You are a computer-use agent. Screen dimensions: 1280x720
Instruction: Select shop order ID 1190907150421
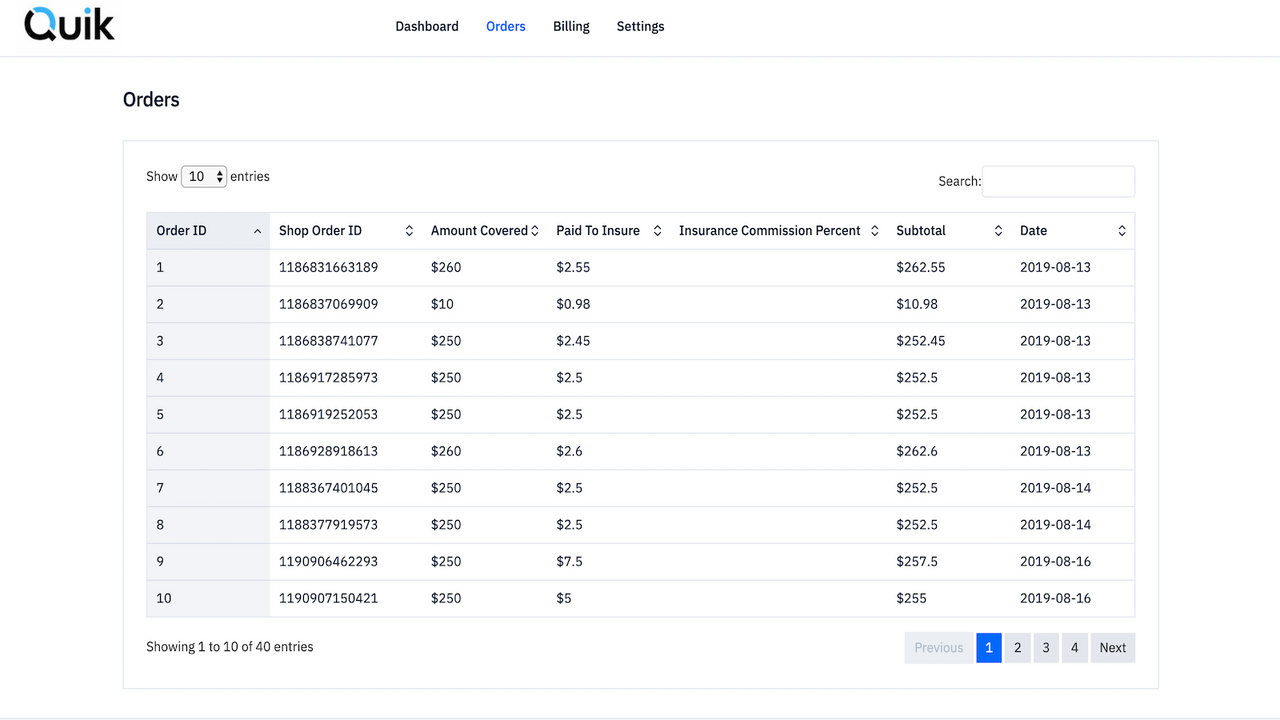pyautogui.click(x=328, y=598)
